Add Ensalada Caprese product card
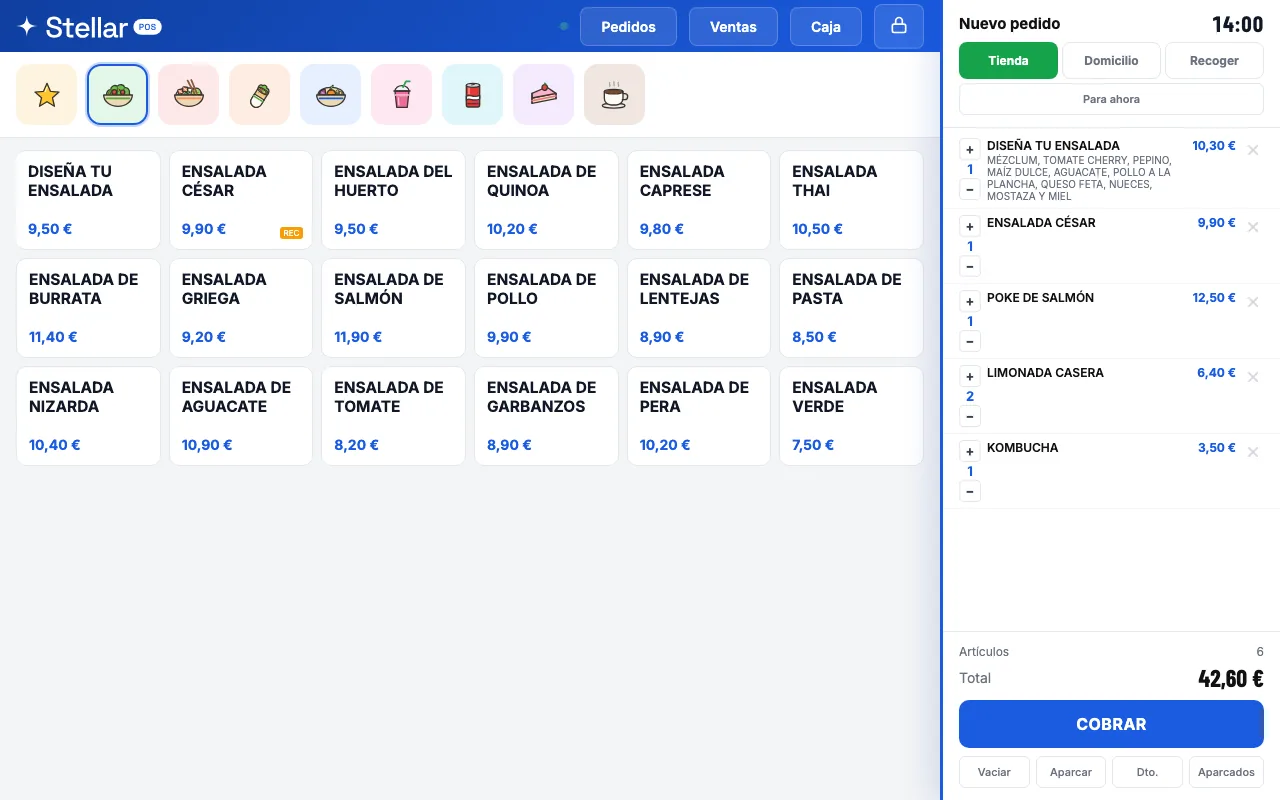Image resolution: width=1280 pixels, height=800 pixels. [x=699, y=200]
